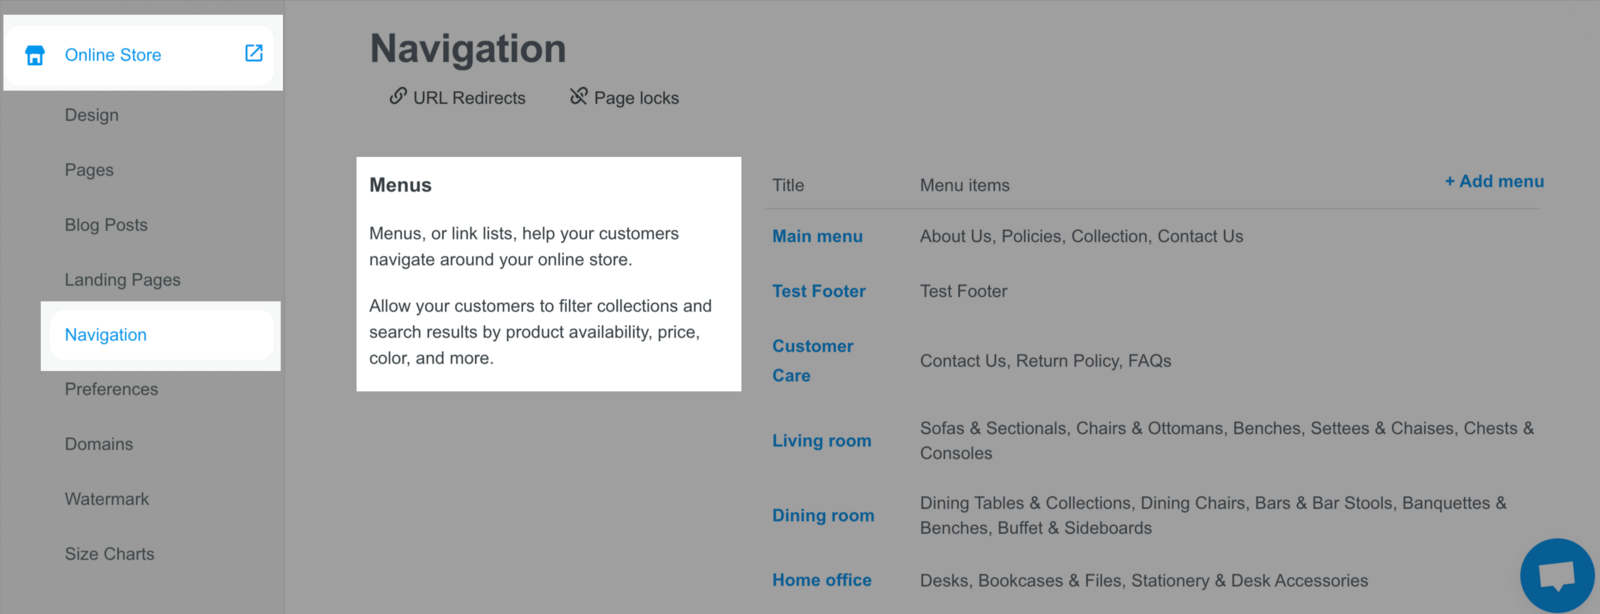Open URL Redirects link
This screenshot has width=1600, height=614.
[x=469, y=98]
